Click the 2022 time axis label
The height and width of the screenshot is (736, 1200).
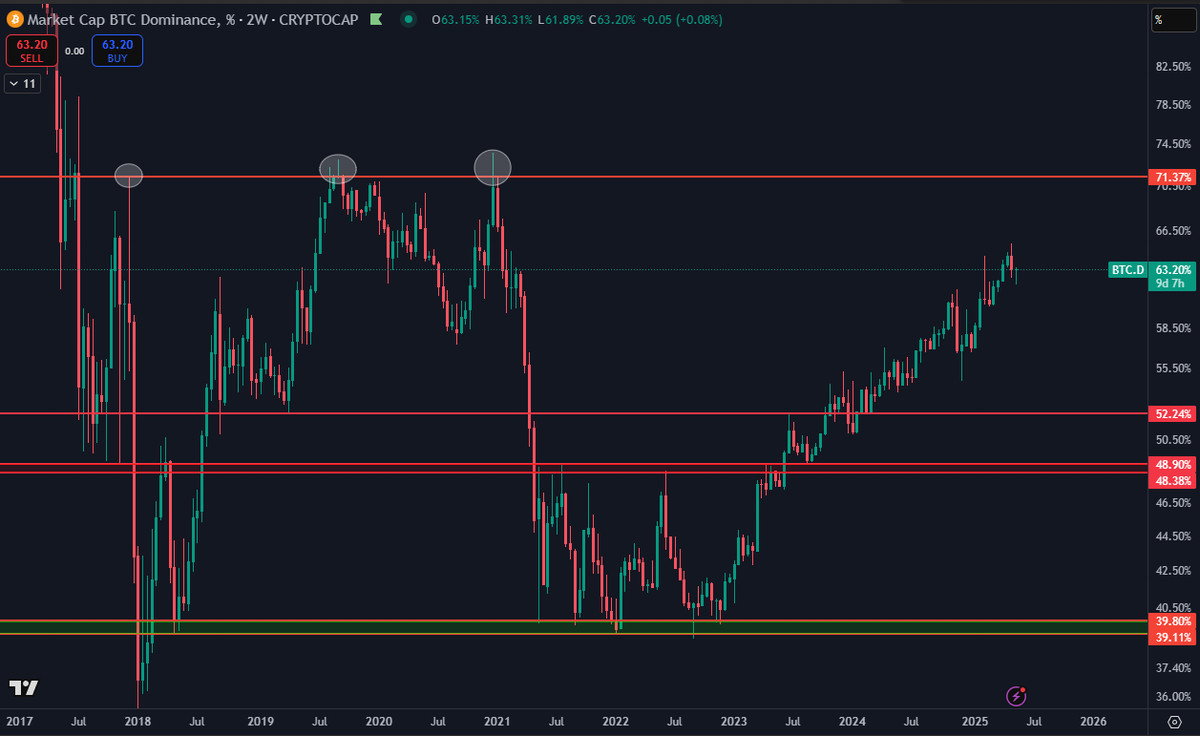click(615, 721)
